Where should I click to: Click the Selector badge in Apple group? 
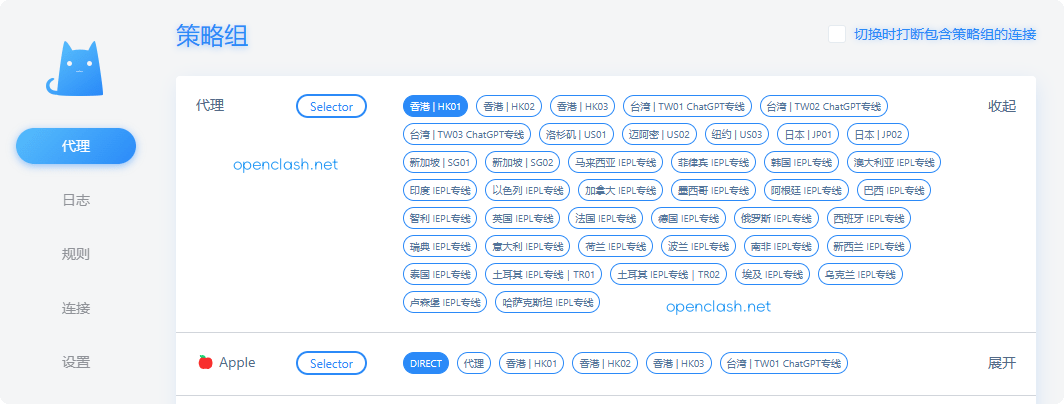[x=331, y=363]
